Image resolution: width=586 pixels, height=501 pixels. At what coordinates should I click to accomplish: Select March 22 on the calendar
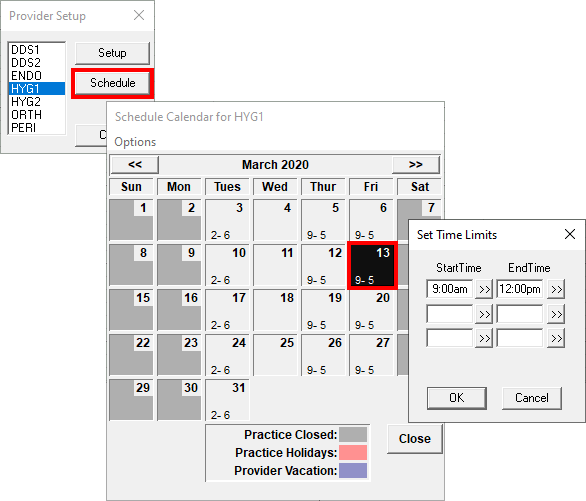coord(131,355)
